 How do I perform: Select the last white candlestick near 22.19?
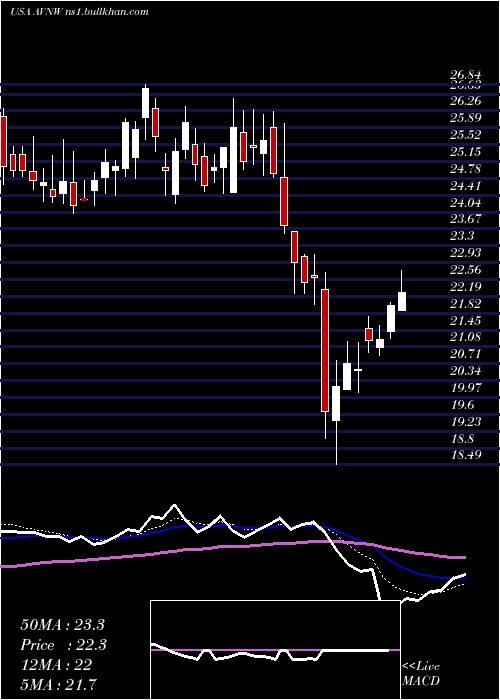(x=402, y=301)
